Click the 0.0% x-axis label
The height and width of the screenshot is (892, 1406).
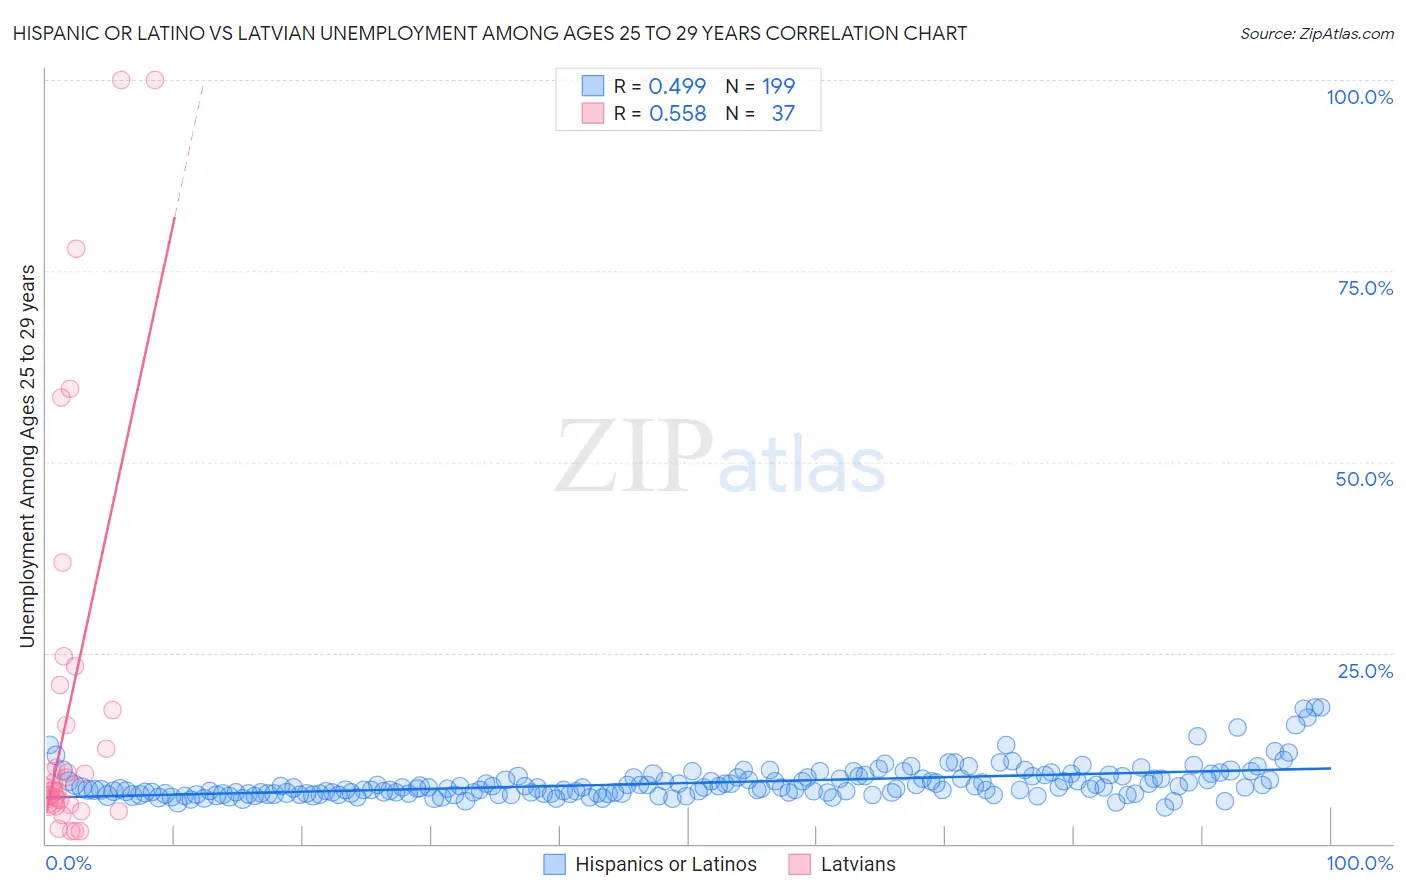68,863
